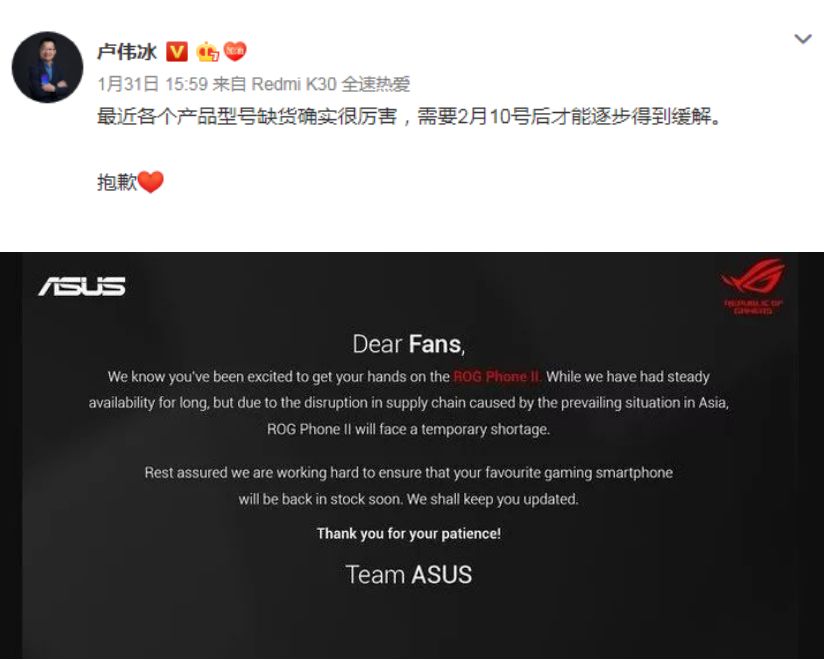The height and width of the screenshot is (660, 824).
Task: Click the Thank you for your patience line
Action: click(x=408, y=533)
